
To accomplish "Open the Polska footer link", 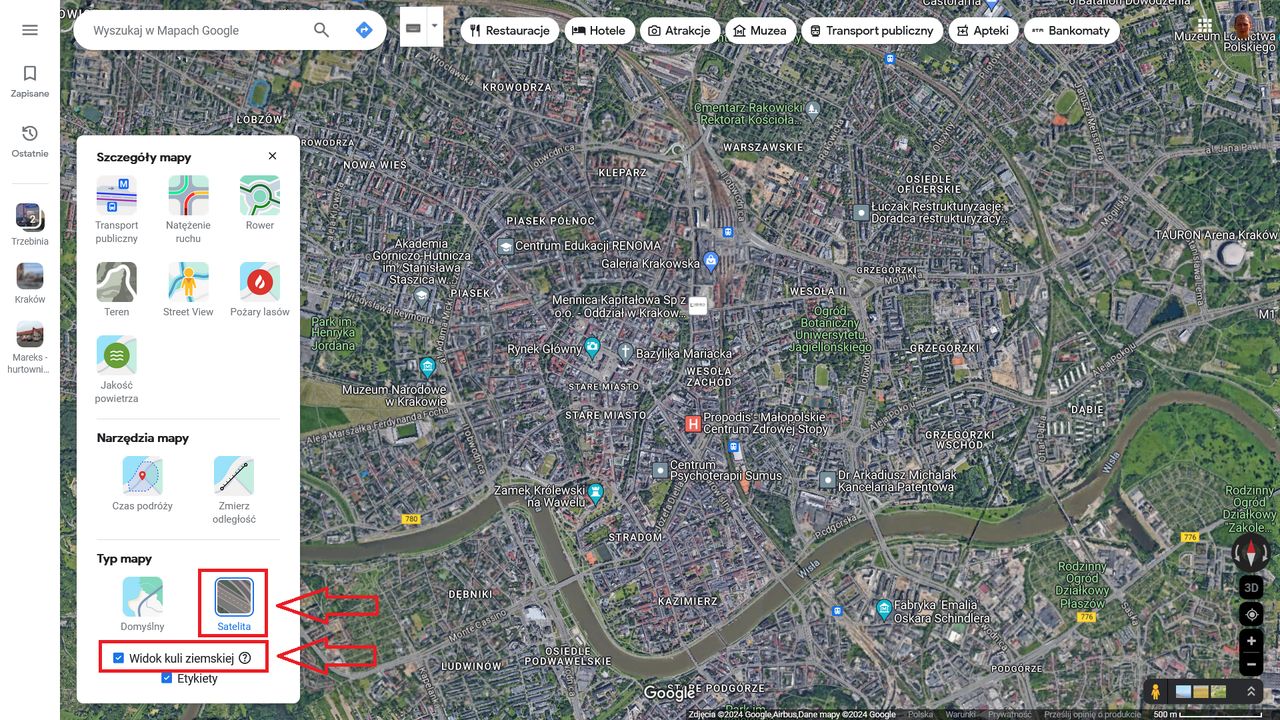I will pyautogui.click(x=920, y=714).
